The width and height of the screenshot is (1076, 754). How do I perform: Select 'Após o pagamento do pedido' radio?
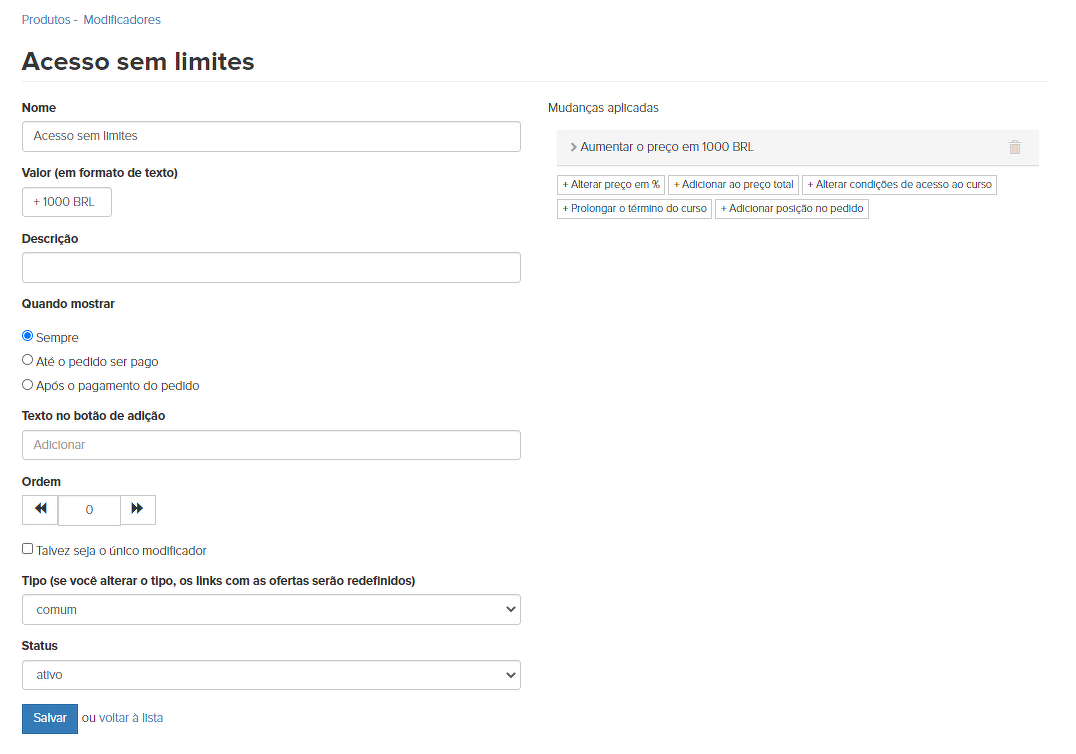(x=28, y=384)
